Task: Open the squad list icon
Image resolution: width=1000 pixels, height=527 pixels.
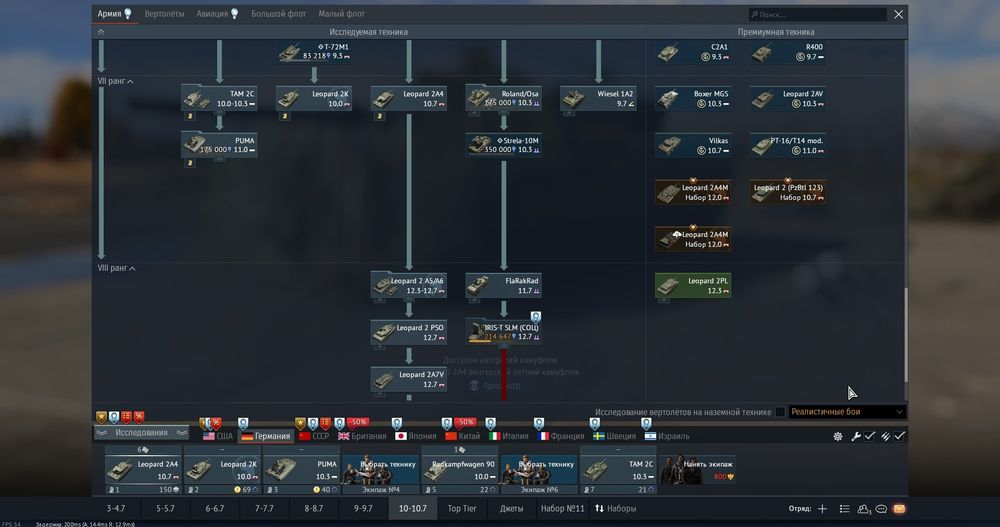Action: (844, 508)
